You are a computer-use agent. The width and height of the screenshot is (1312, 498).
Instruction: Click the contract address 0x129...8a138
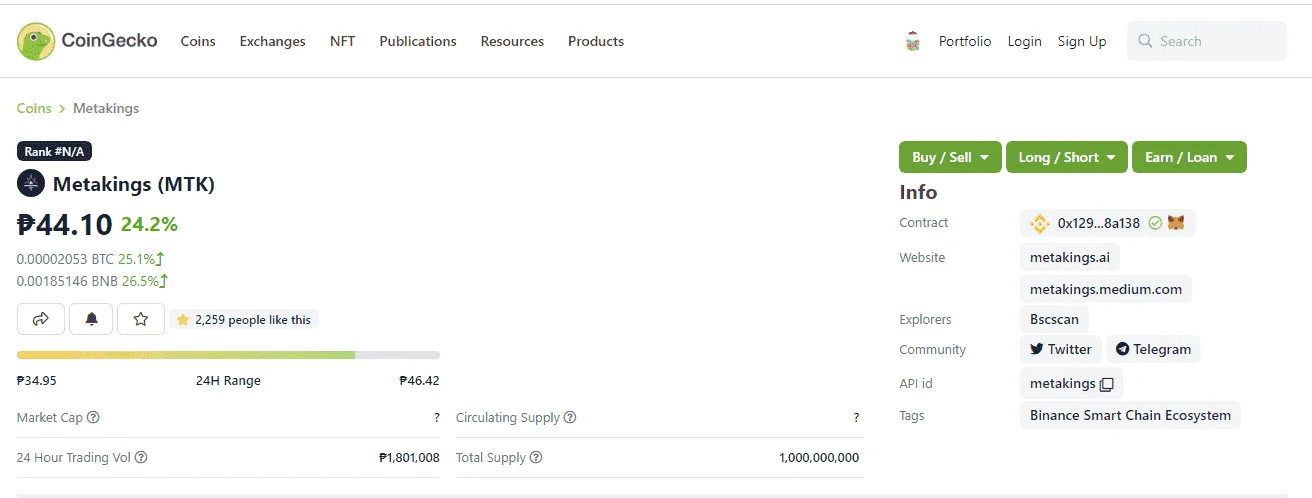pos(1099,223)
